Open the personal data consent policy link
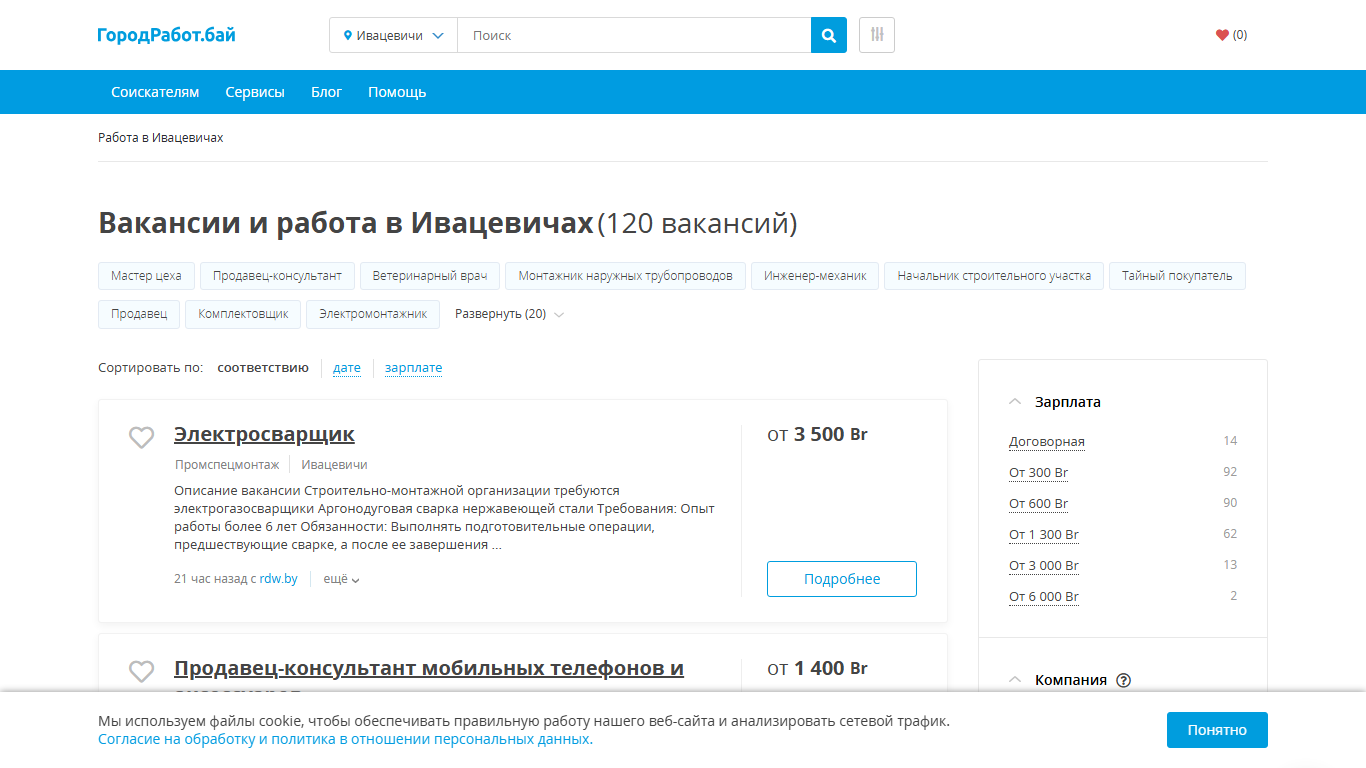The image size is (1366, 768). tap(344, 740)
